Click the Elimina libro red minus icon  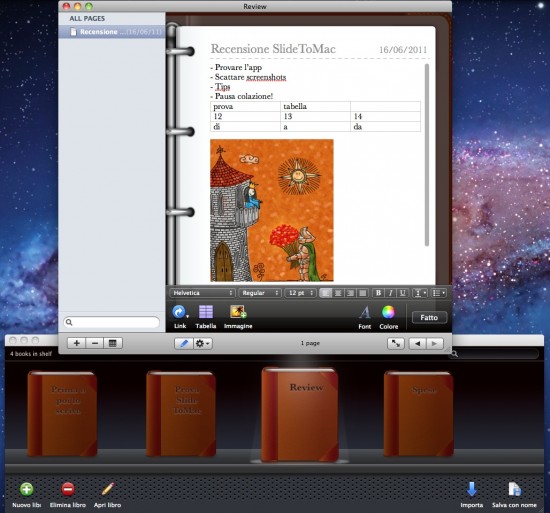(x=68, y=489)
